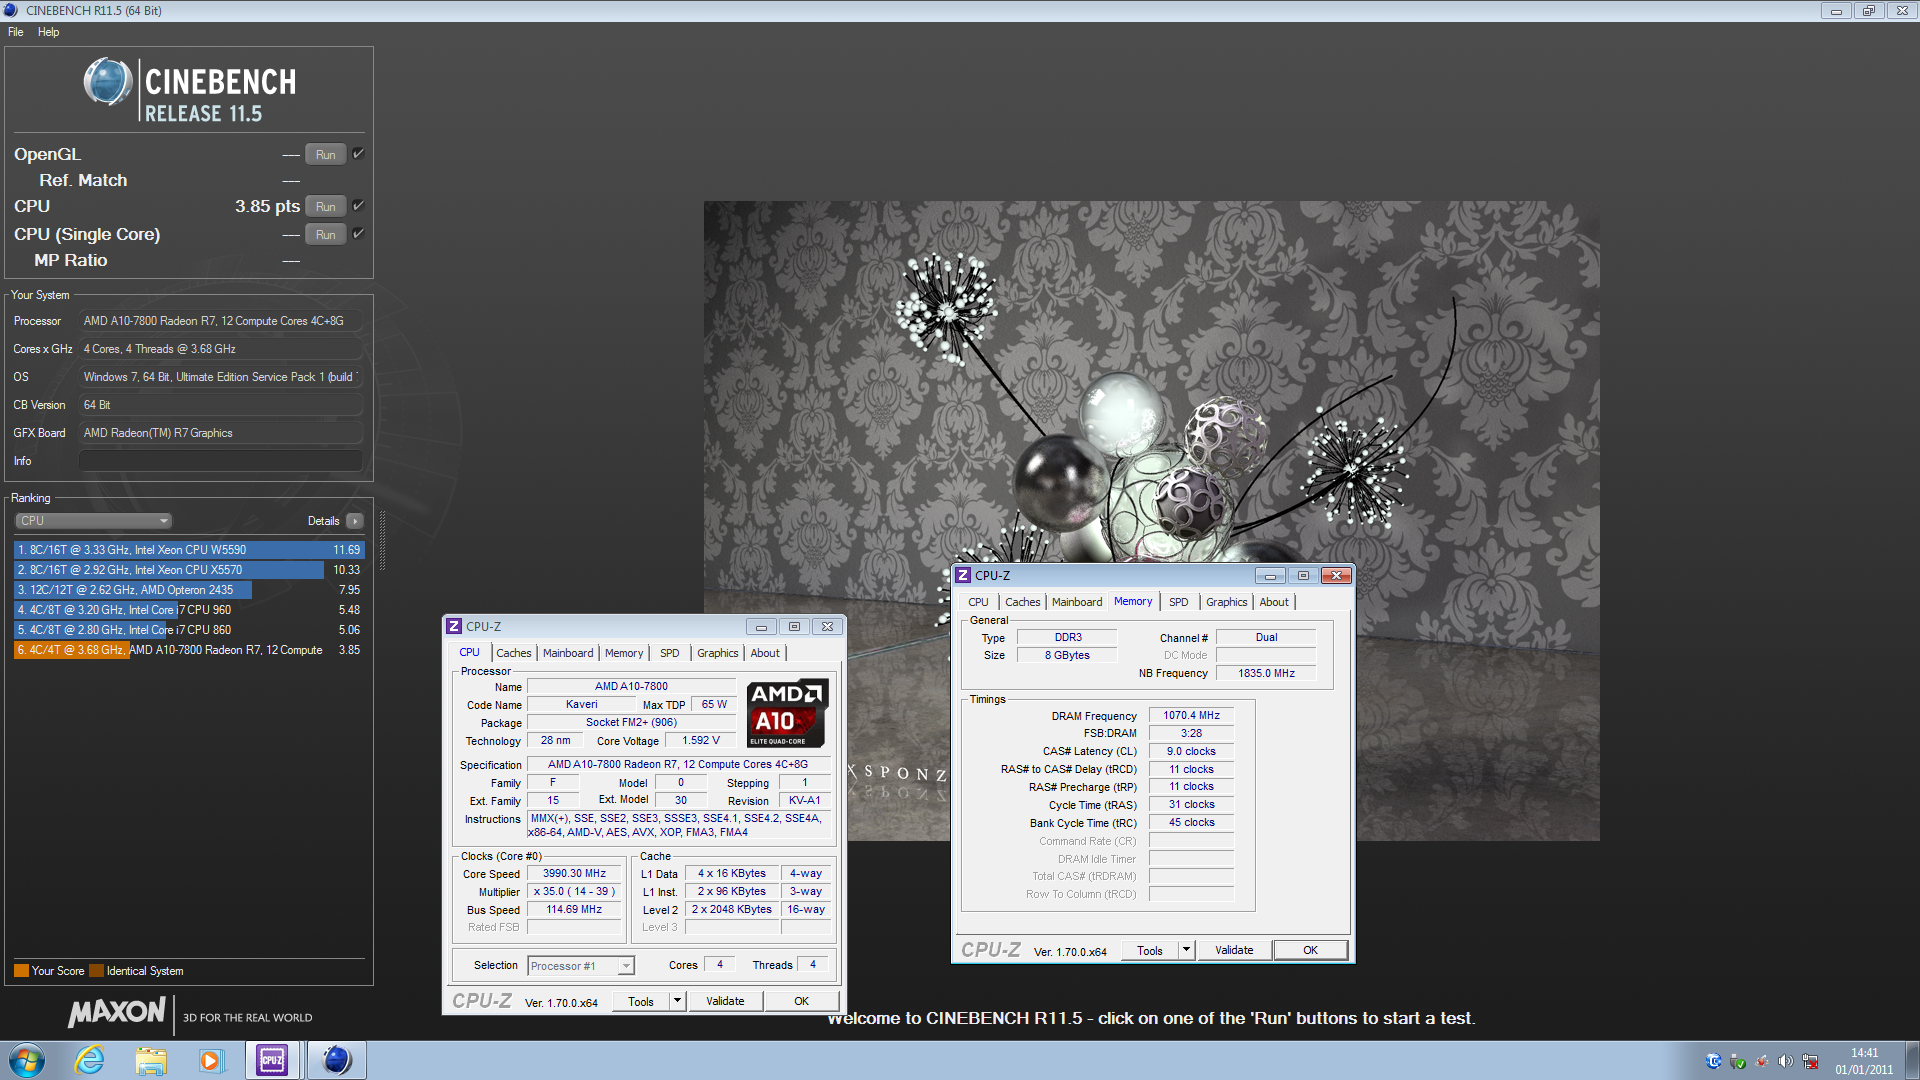Run the CPU benchmark

pos(326,206)
